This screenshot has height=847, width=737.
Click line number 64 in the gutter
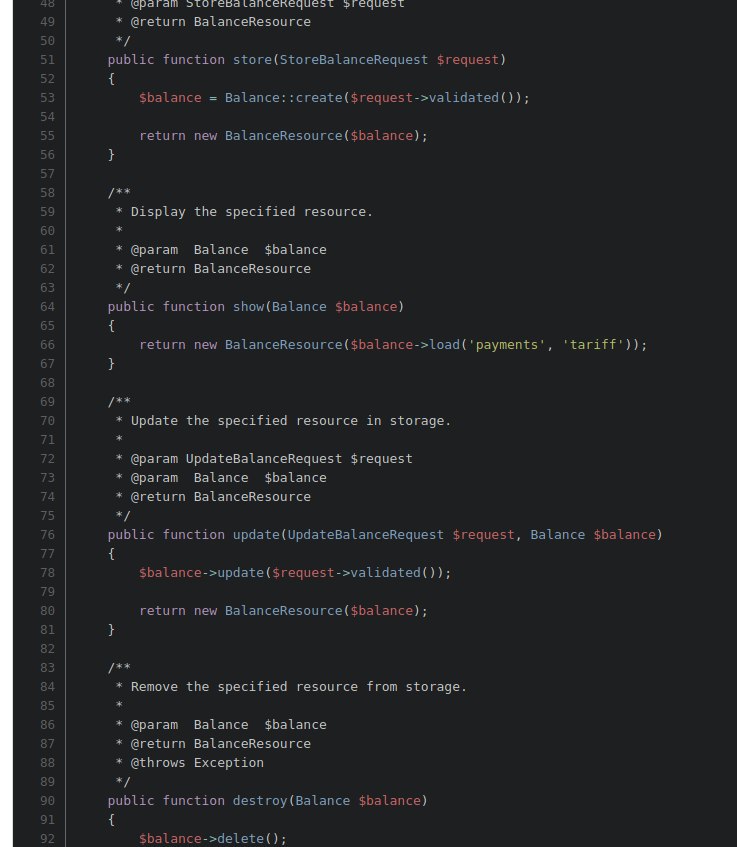(x=48, y=307)
